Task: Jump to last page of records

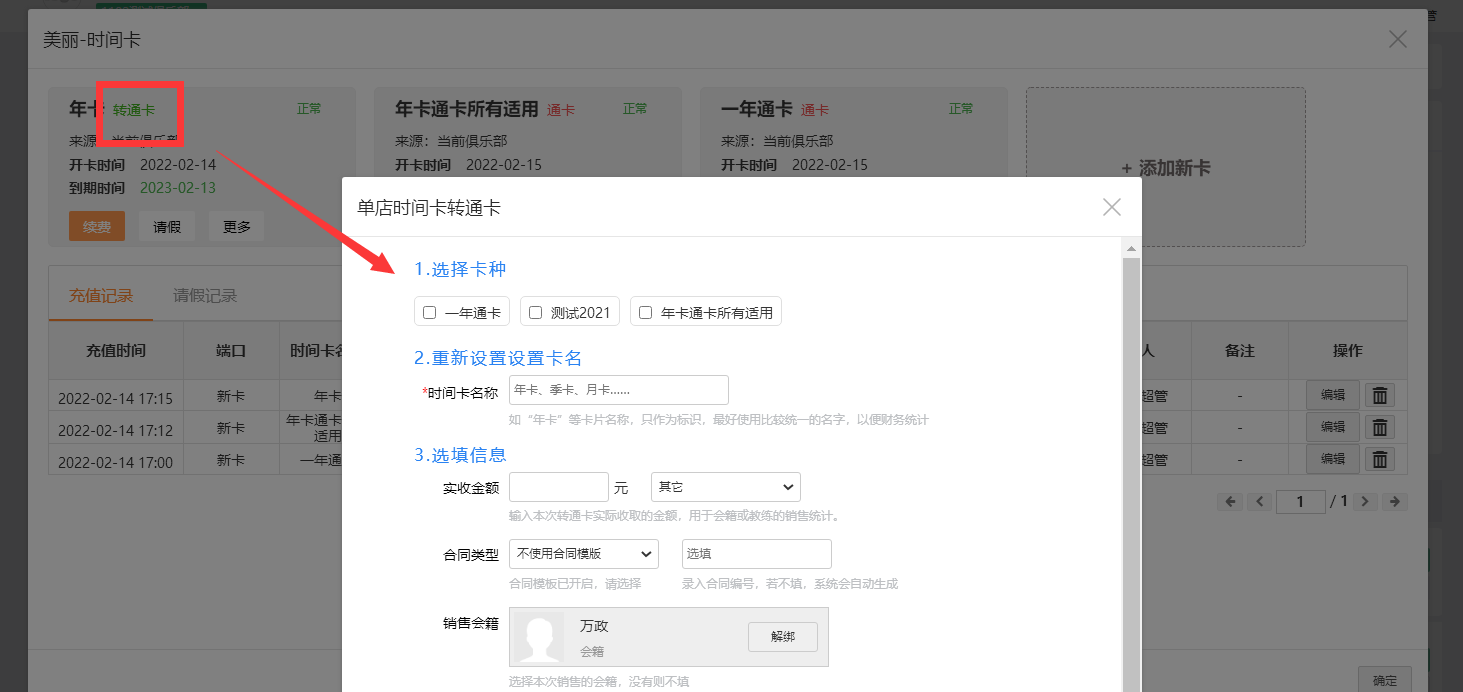Action: (1394, 501)
